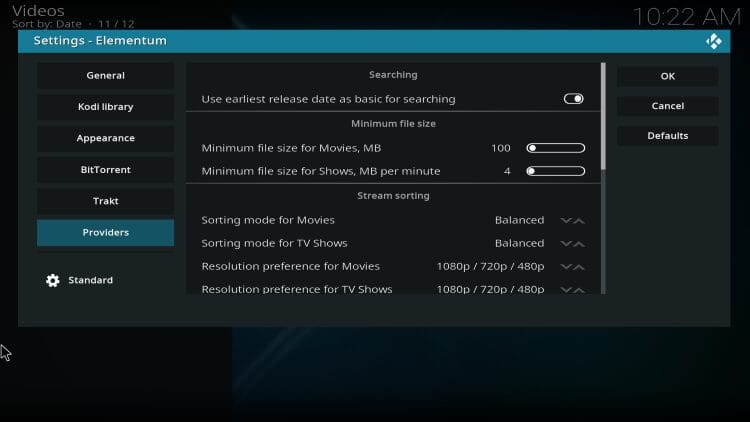Image resolution: width=750 pixels, height=422 pixels.
Task: Click up arrow for Sorting mode for Movies
Action: coord(579,221)
